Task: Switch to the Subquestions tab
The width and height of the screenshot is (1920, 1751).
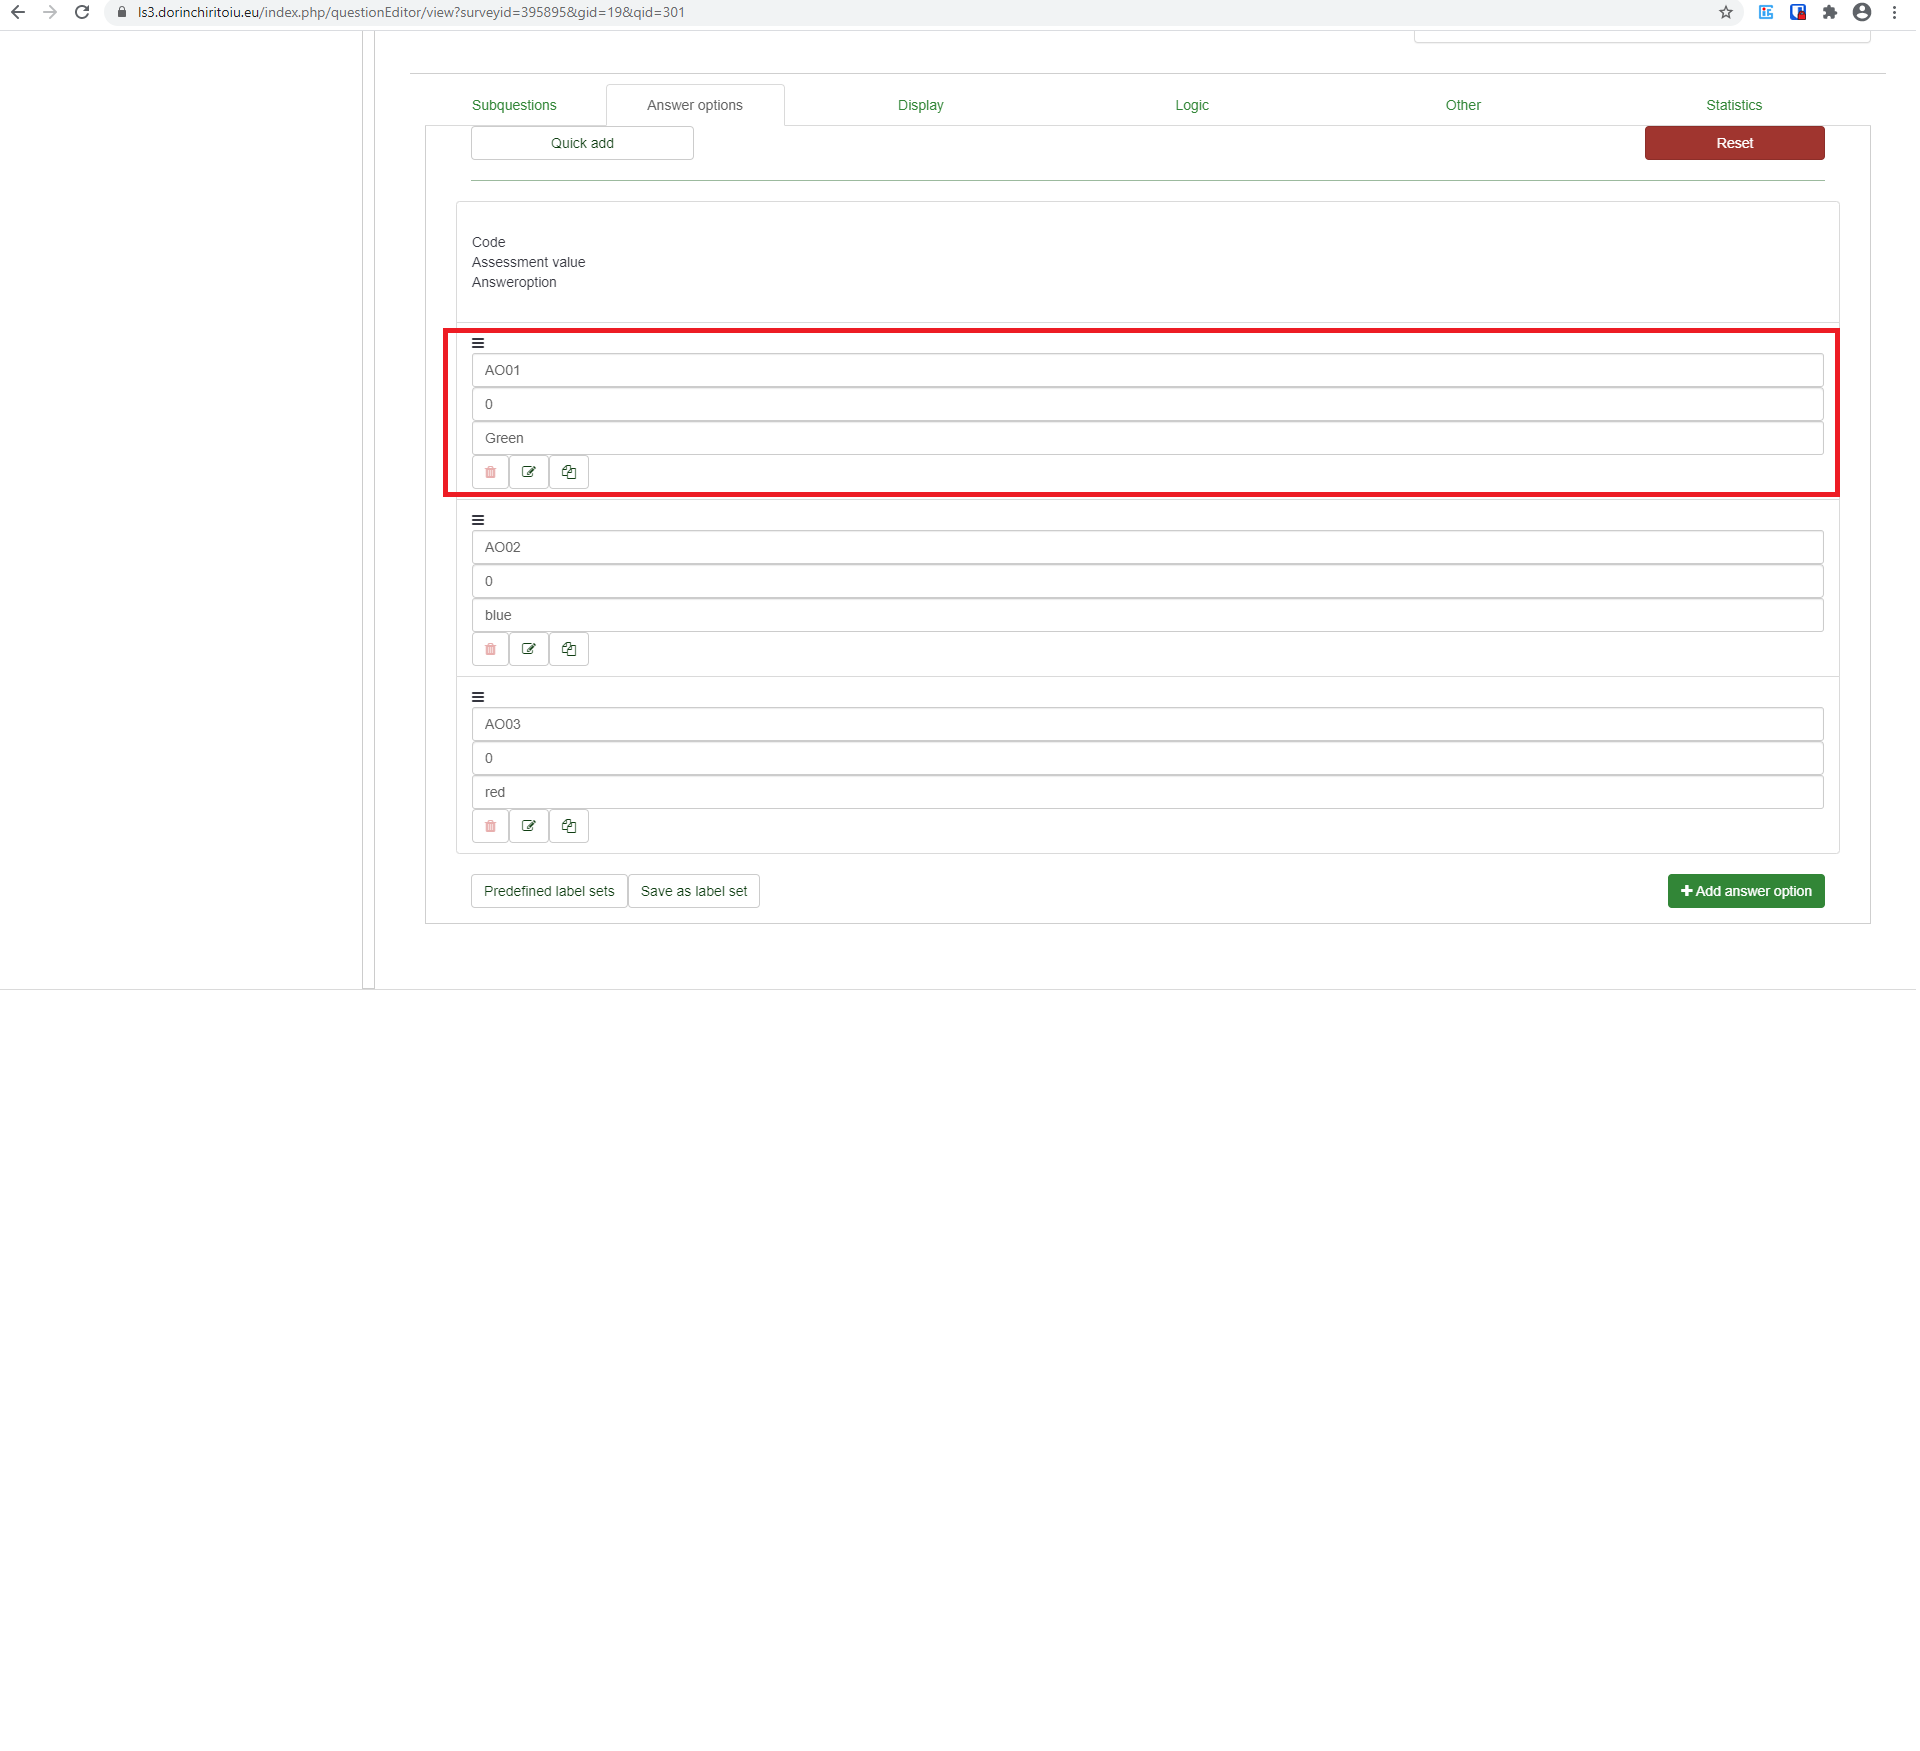Action: click(514, 105)
